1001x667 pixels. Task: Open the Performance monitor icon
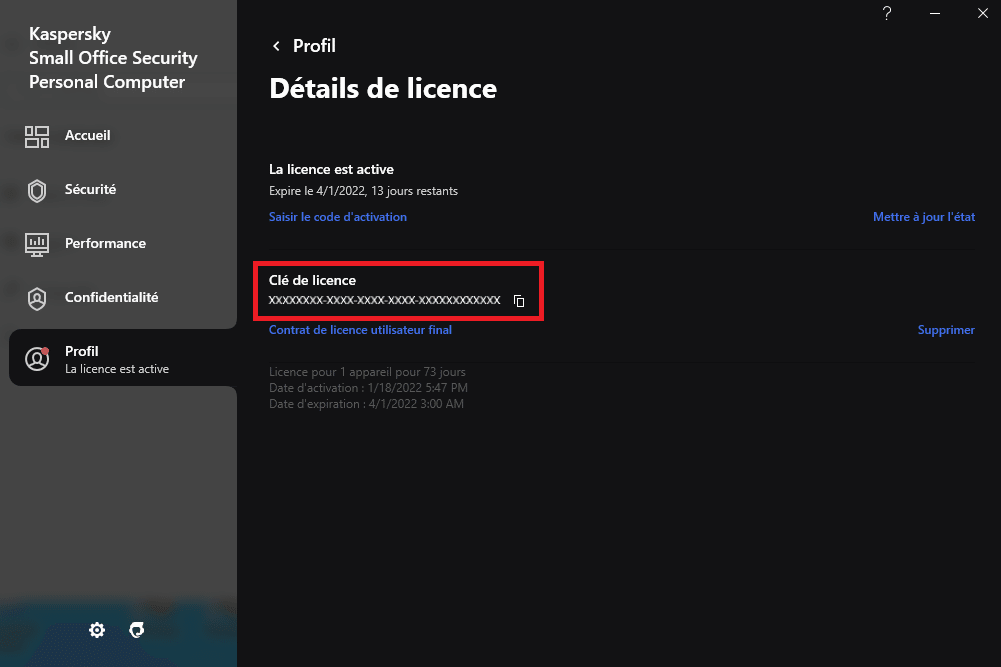tap(37, 244)
